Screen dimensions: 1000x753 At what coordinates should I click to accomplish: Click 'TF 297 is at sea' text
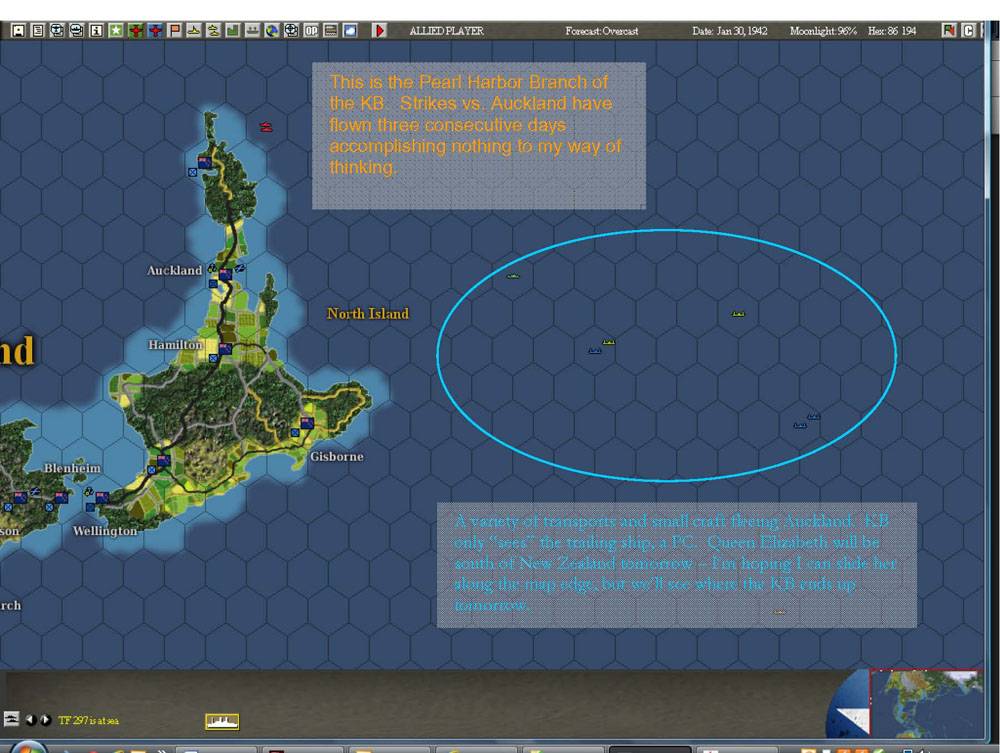(88, 720)
